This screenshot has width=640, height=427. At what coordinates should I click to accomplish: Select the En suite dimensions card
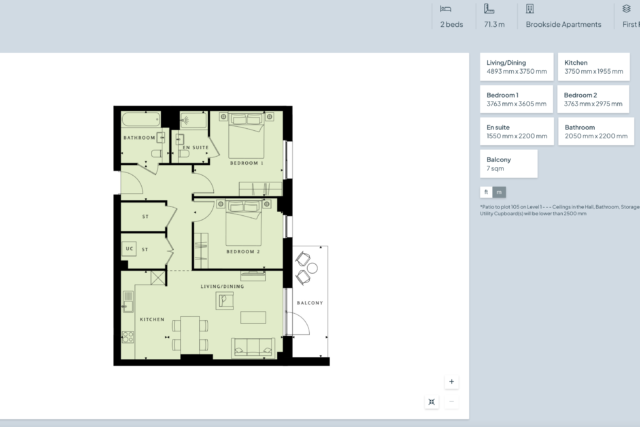(x=516, y=131)
